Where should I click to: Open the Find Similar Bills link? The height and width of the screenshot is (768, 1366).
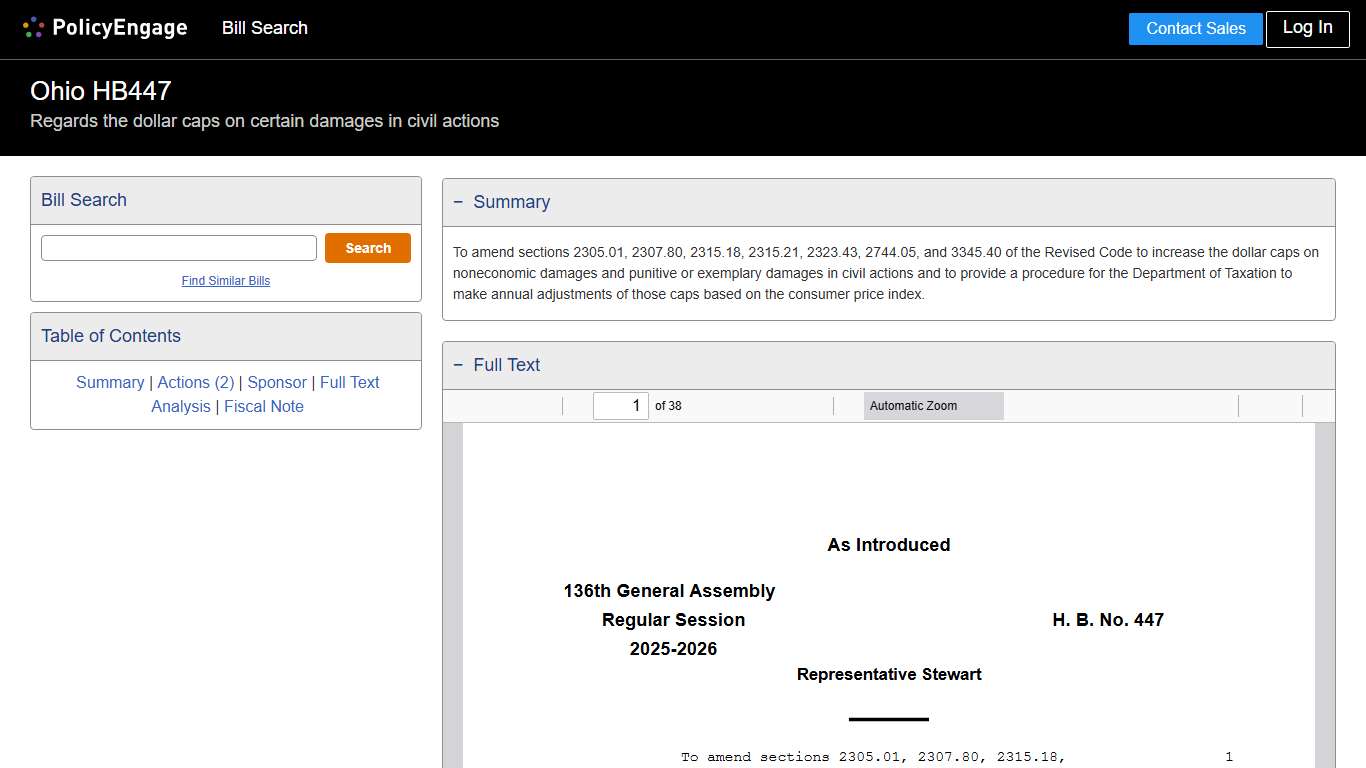tap(225, 281)
